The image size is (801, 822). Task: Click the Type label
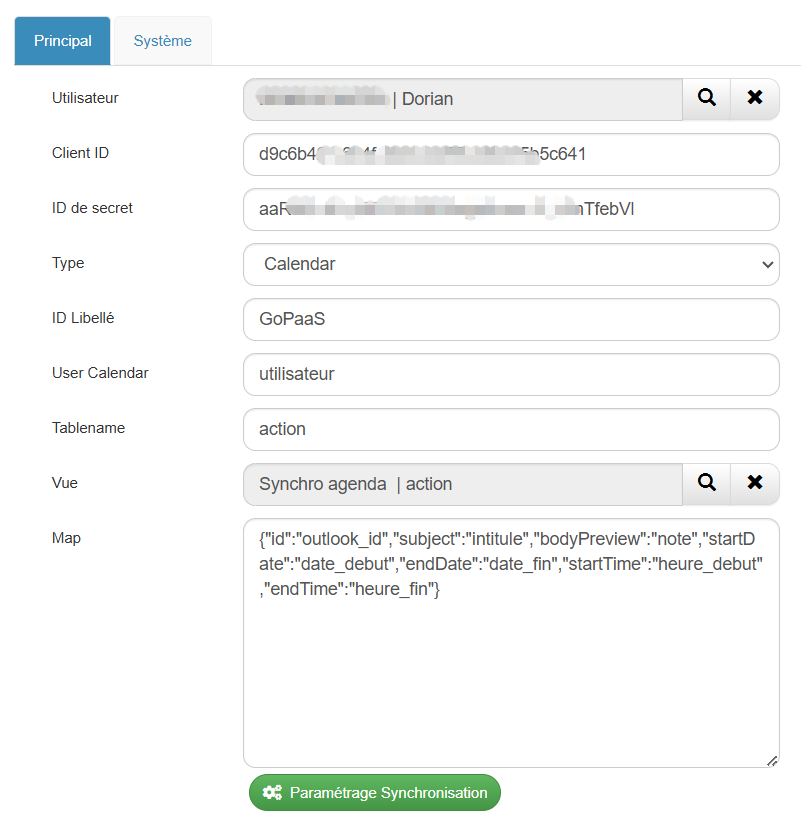click(x=68, y=263)
